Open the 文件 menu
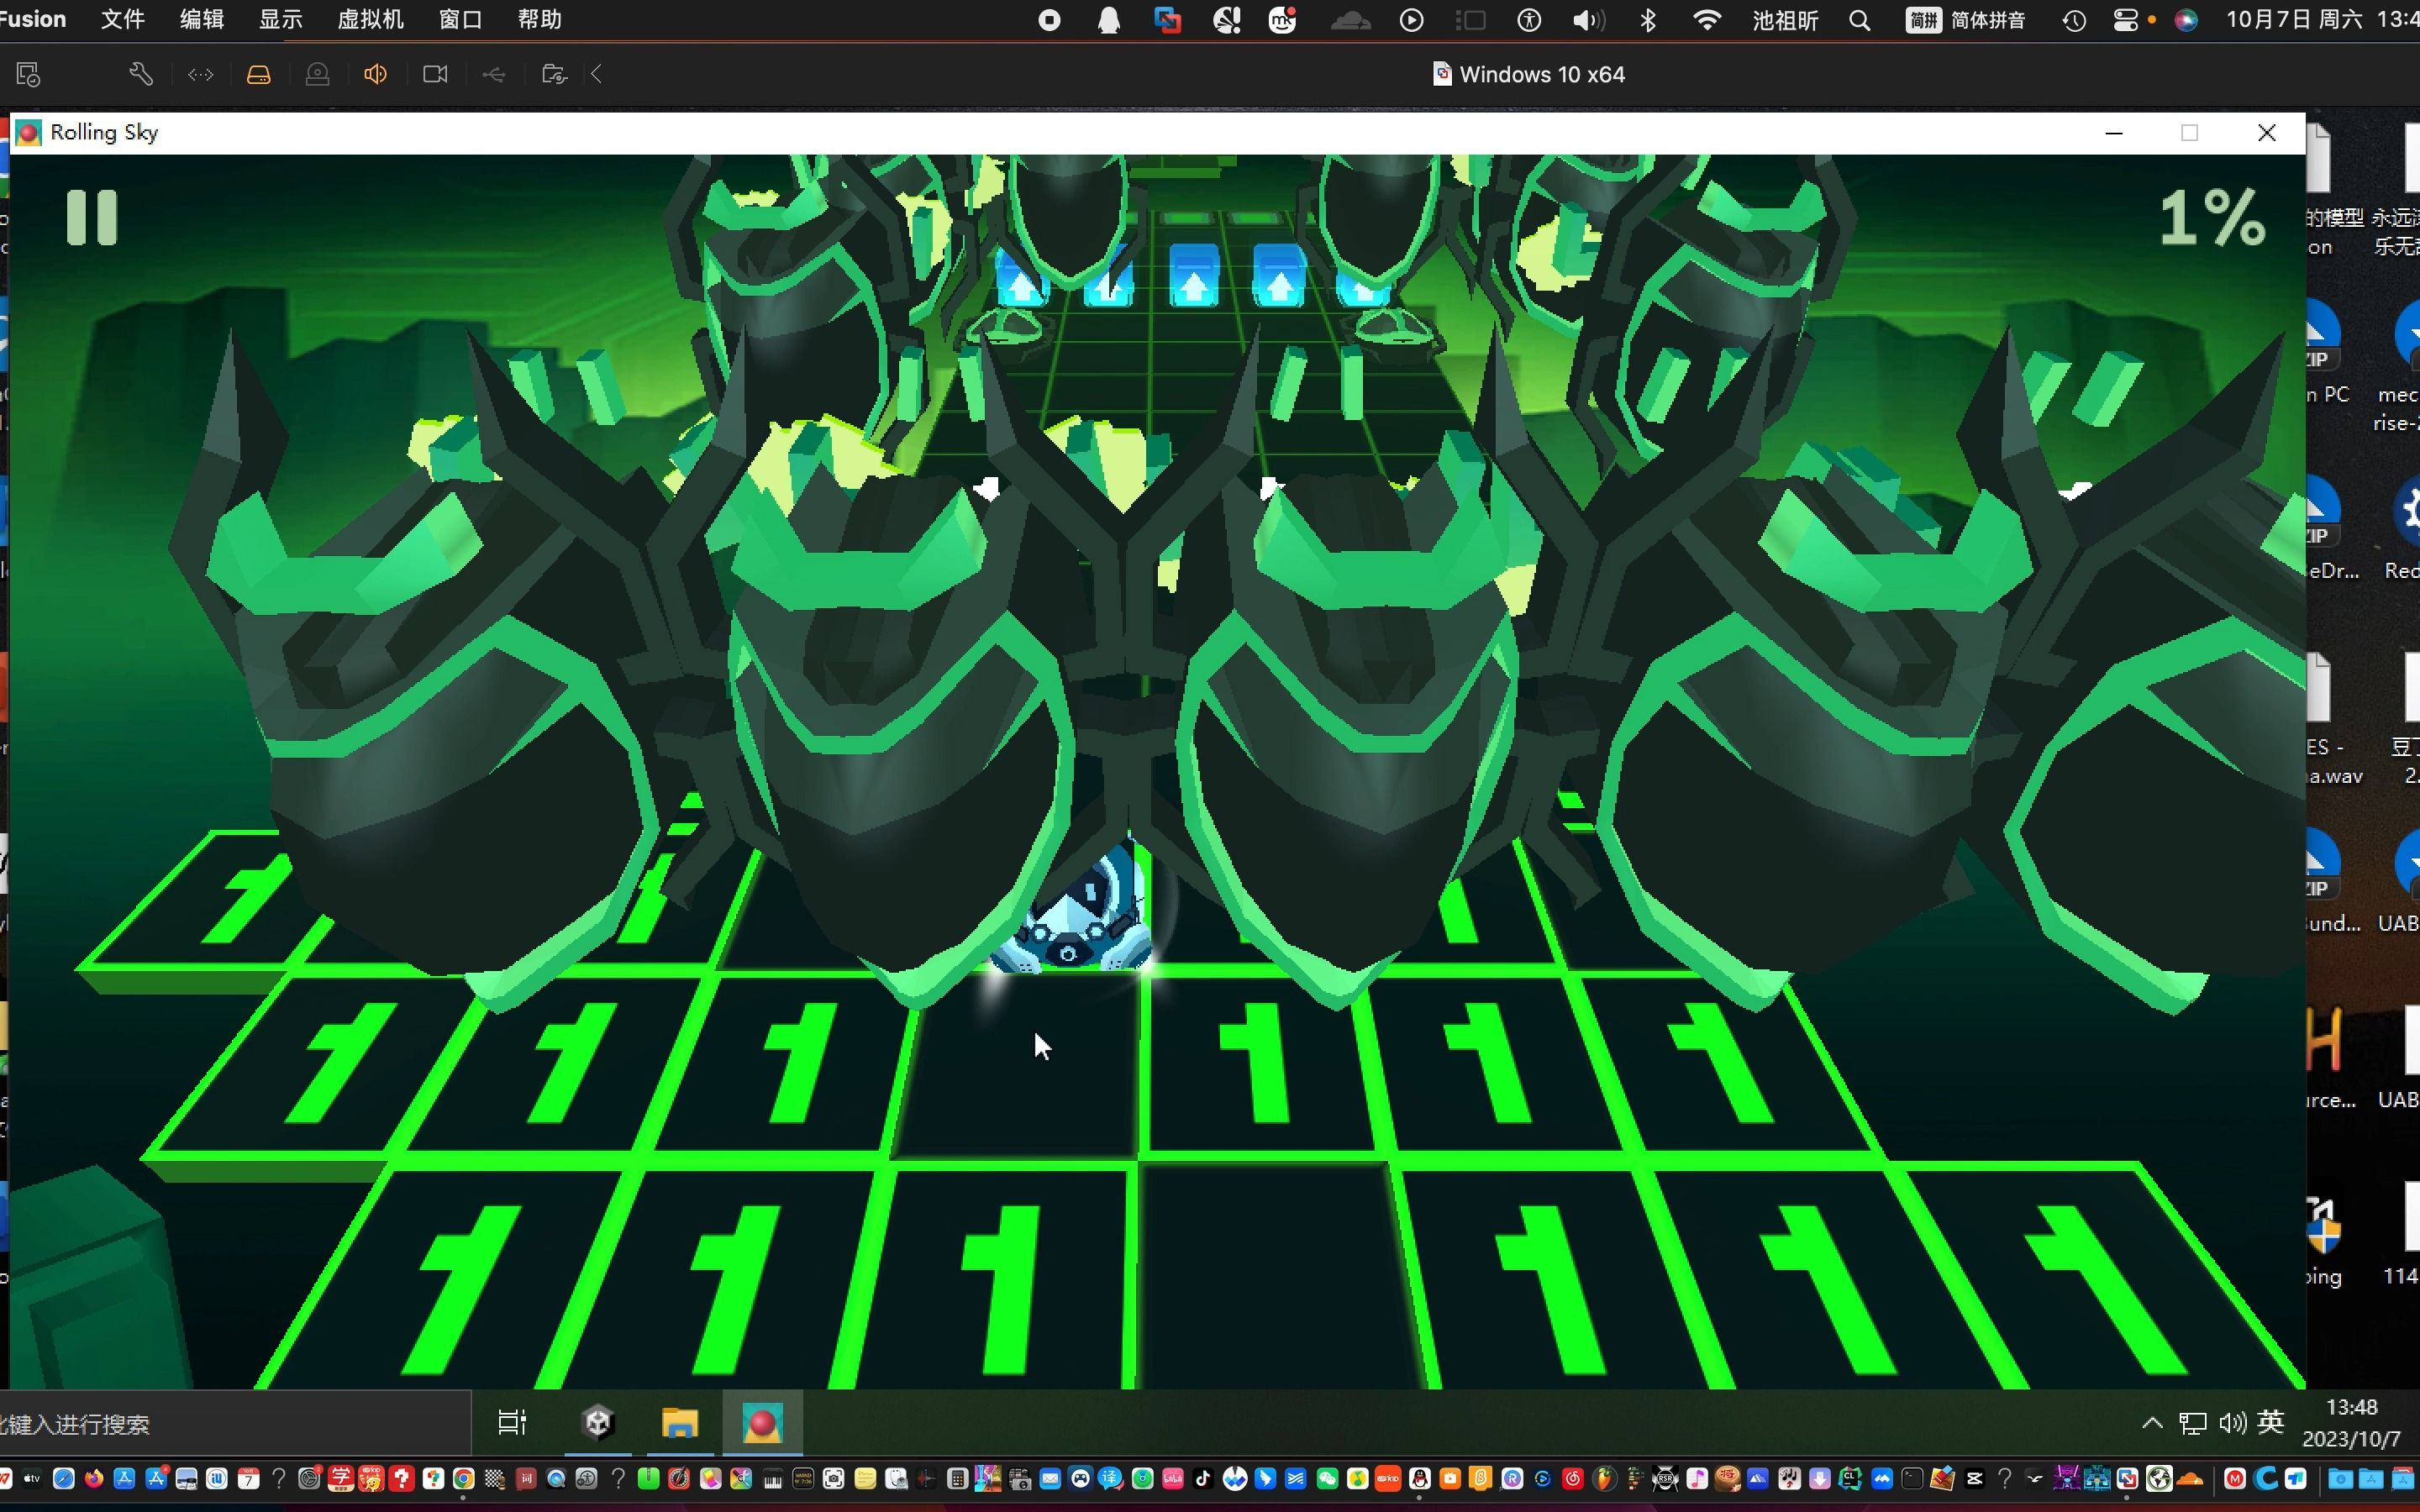The image size is (2420, 1512). pyautogui.click(x=123, y=19)
